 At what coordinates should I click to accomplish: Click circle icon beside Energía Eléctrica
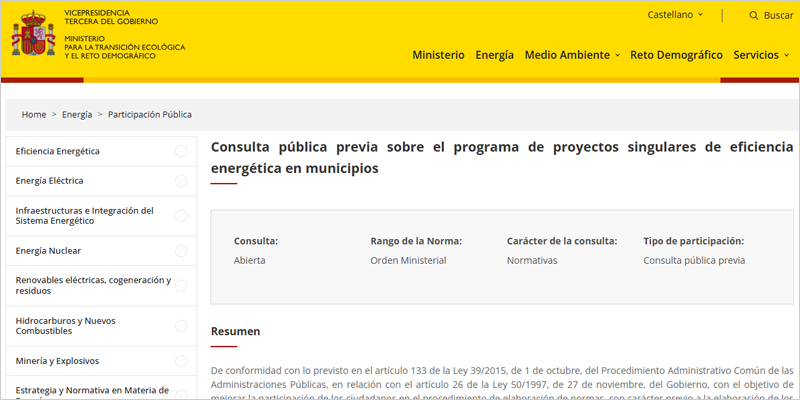(181, 181)
